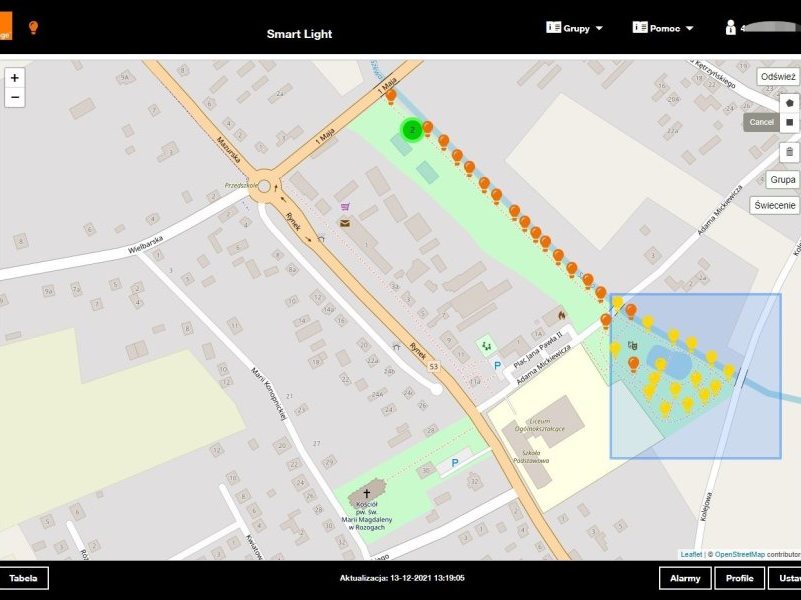This screenshot has height=600, width=801.
Task: Click the user profile icon in header
Action: point(731,28)
